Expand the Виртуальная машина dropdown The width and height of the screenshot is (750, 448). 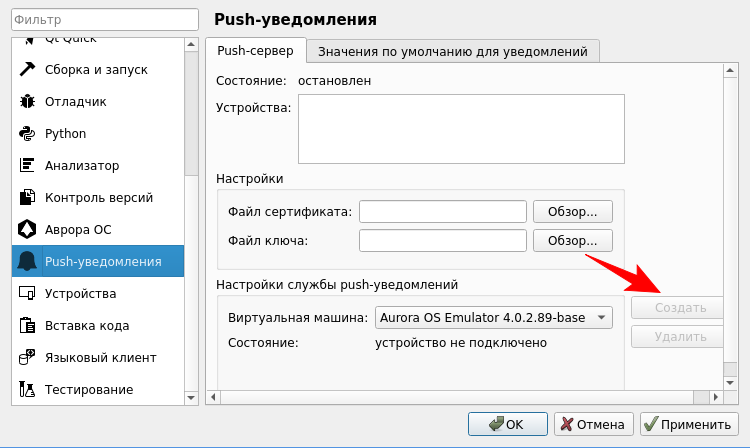(493, 318)
